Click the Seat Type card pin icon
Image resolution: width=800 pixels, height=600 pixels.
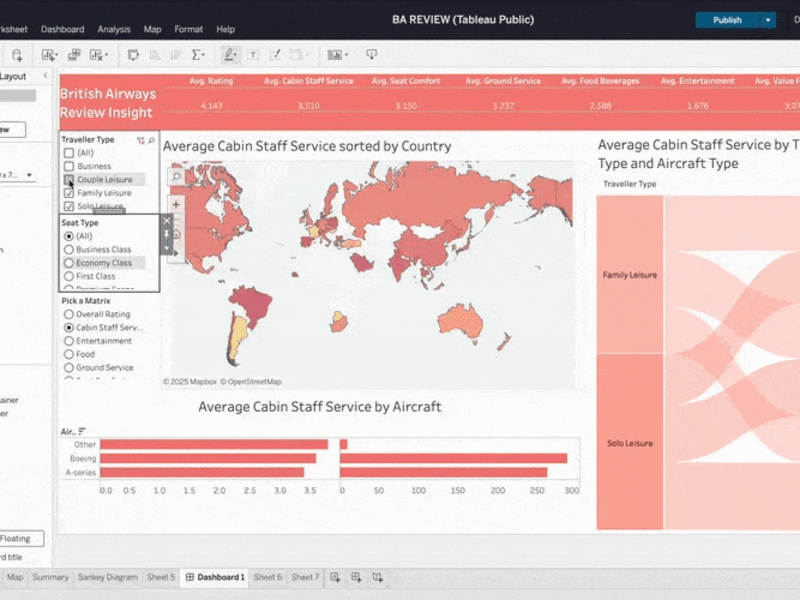pyautogui.click(x=167, y=234)
